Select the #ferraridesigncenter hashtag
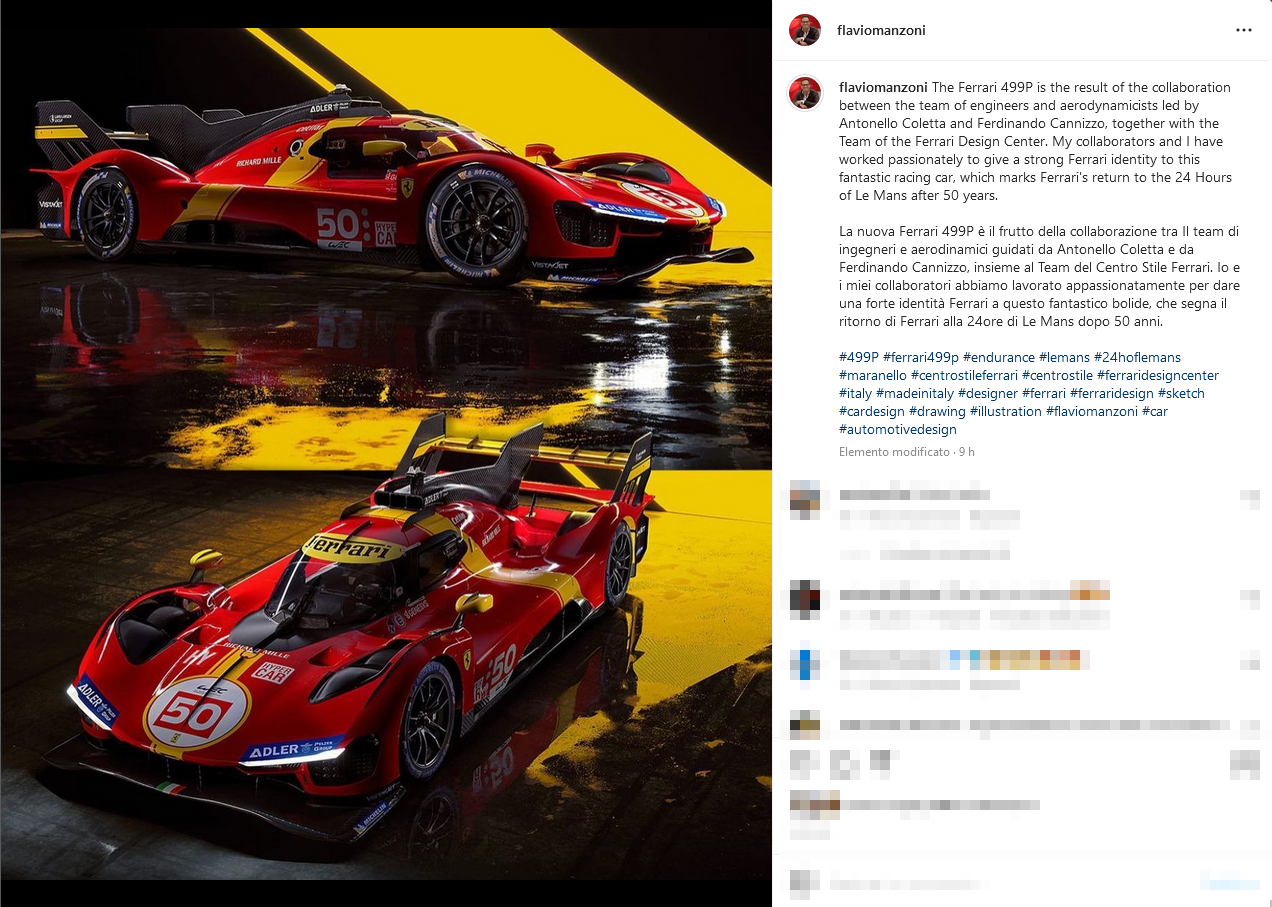Image resolution: width=1272 pixels, height=907 pixels. tap(1158, 375)
